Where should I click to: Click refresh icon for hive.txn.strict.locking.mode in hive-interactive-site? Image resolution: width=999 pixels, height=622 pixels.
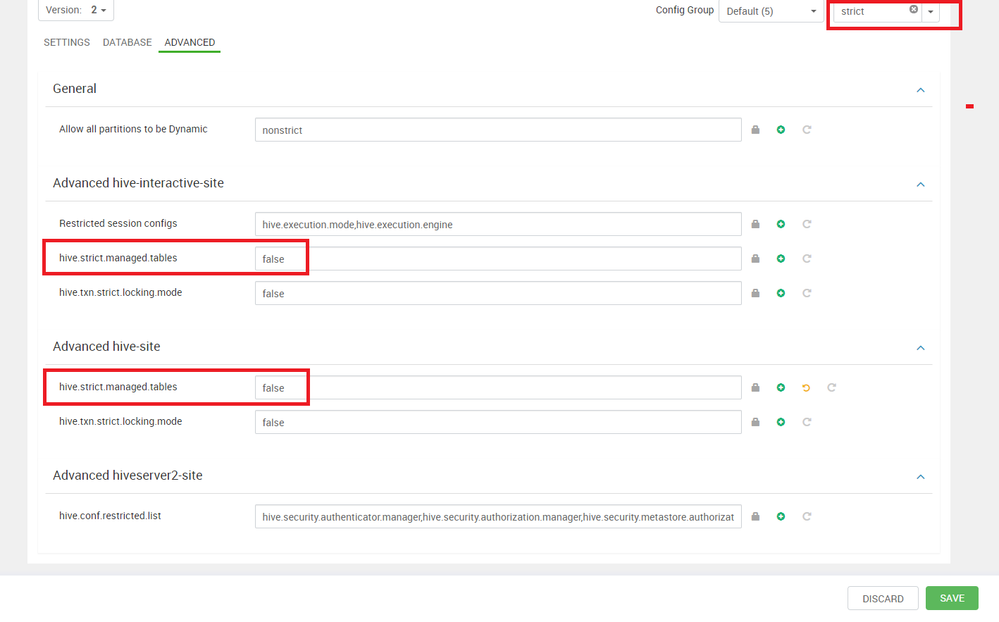click(807, 293)
